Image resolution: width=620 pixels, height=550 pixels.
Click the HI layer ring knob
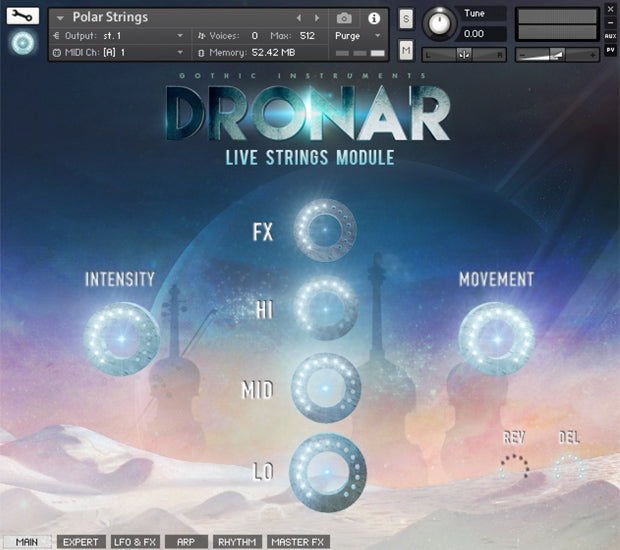pyautogui.click(x=326, y=309)
